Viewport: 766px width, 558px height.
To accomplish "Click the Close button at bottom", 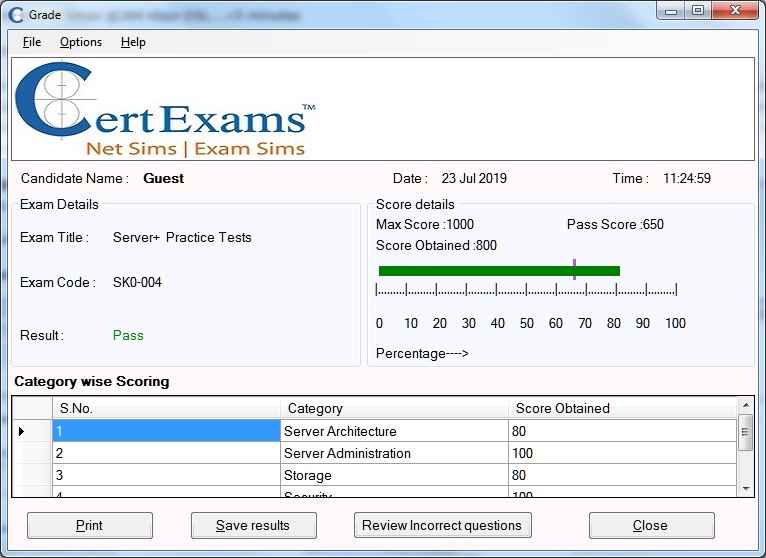I will tap(652, 525).
